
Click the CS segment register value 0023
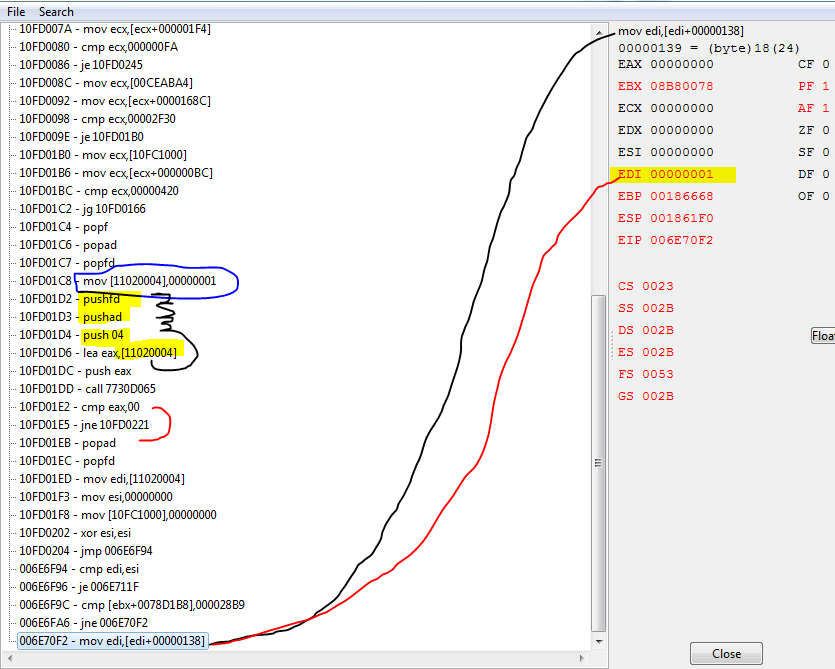[657, 285]
